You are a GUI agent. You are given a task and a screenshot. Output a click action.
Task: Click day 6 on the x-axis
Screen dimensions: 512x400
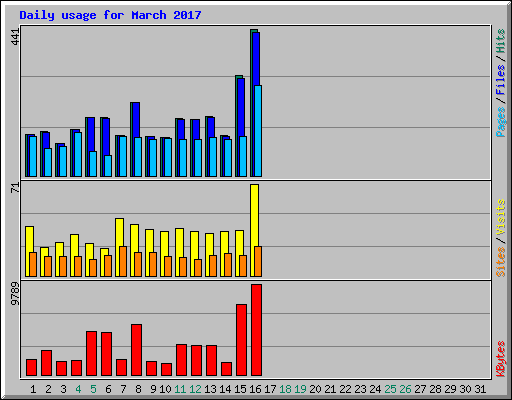coord(108,389)
